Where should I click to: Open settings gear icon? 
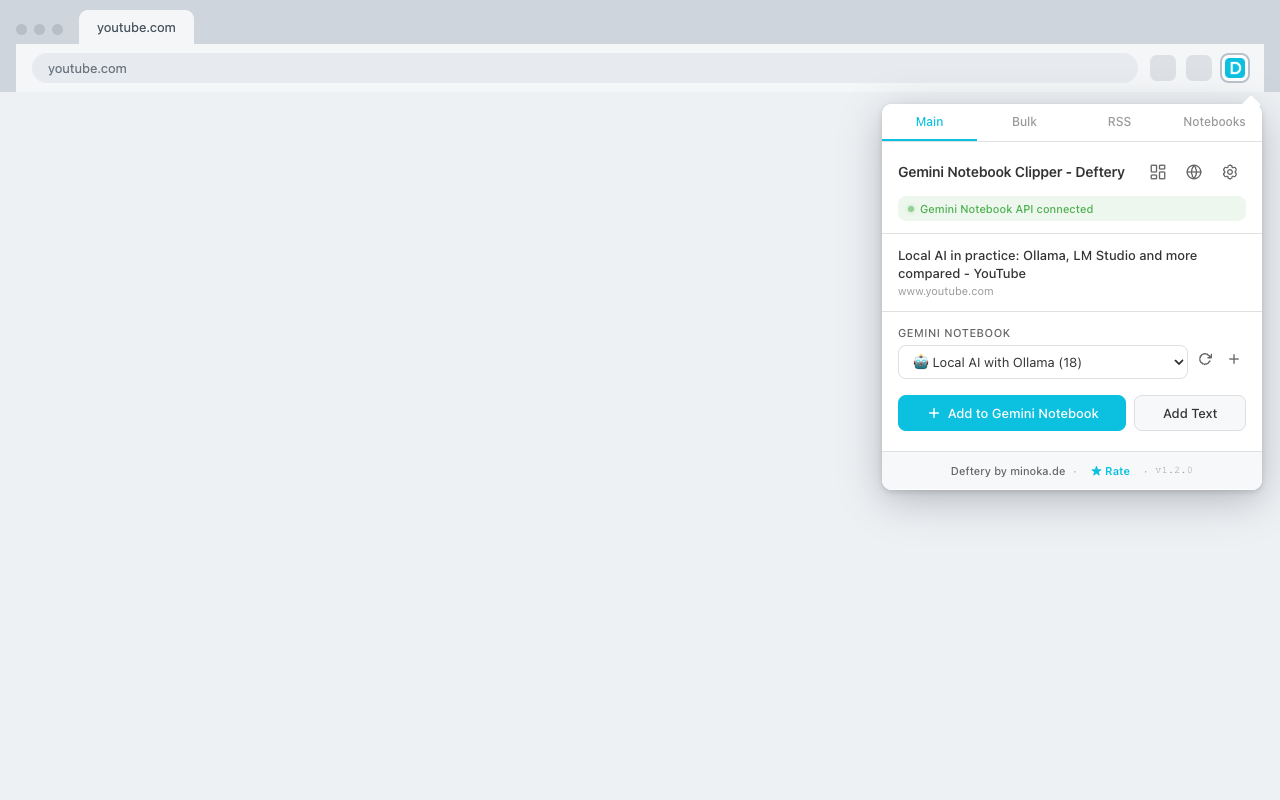[x=1230, y=172]
